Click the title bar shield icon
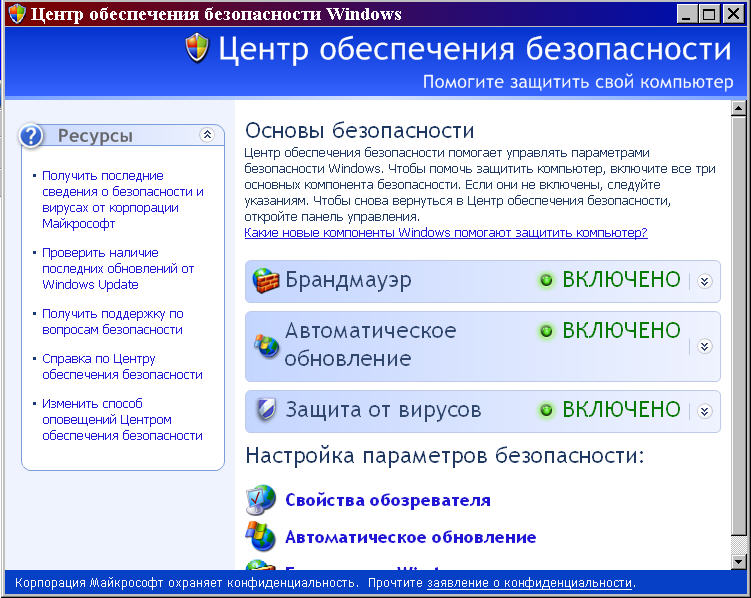Screen dimensions: 751x598 click(x=17, y=13)
